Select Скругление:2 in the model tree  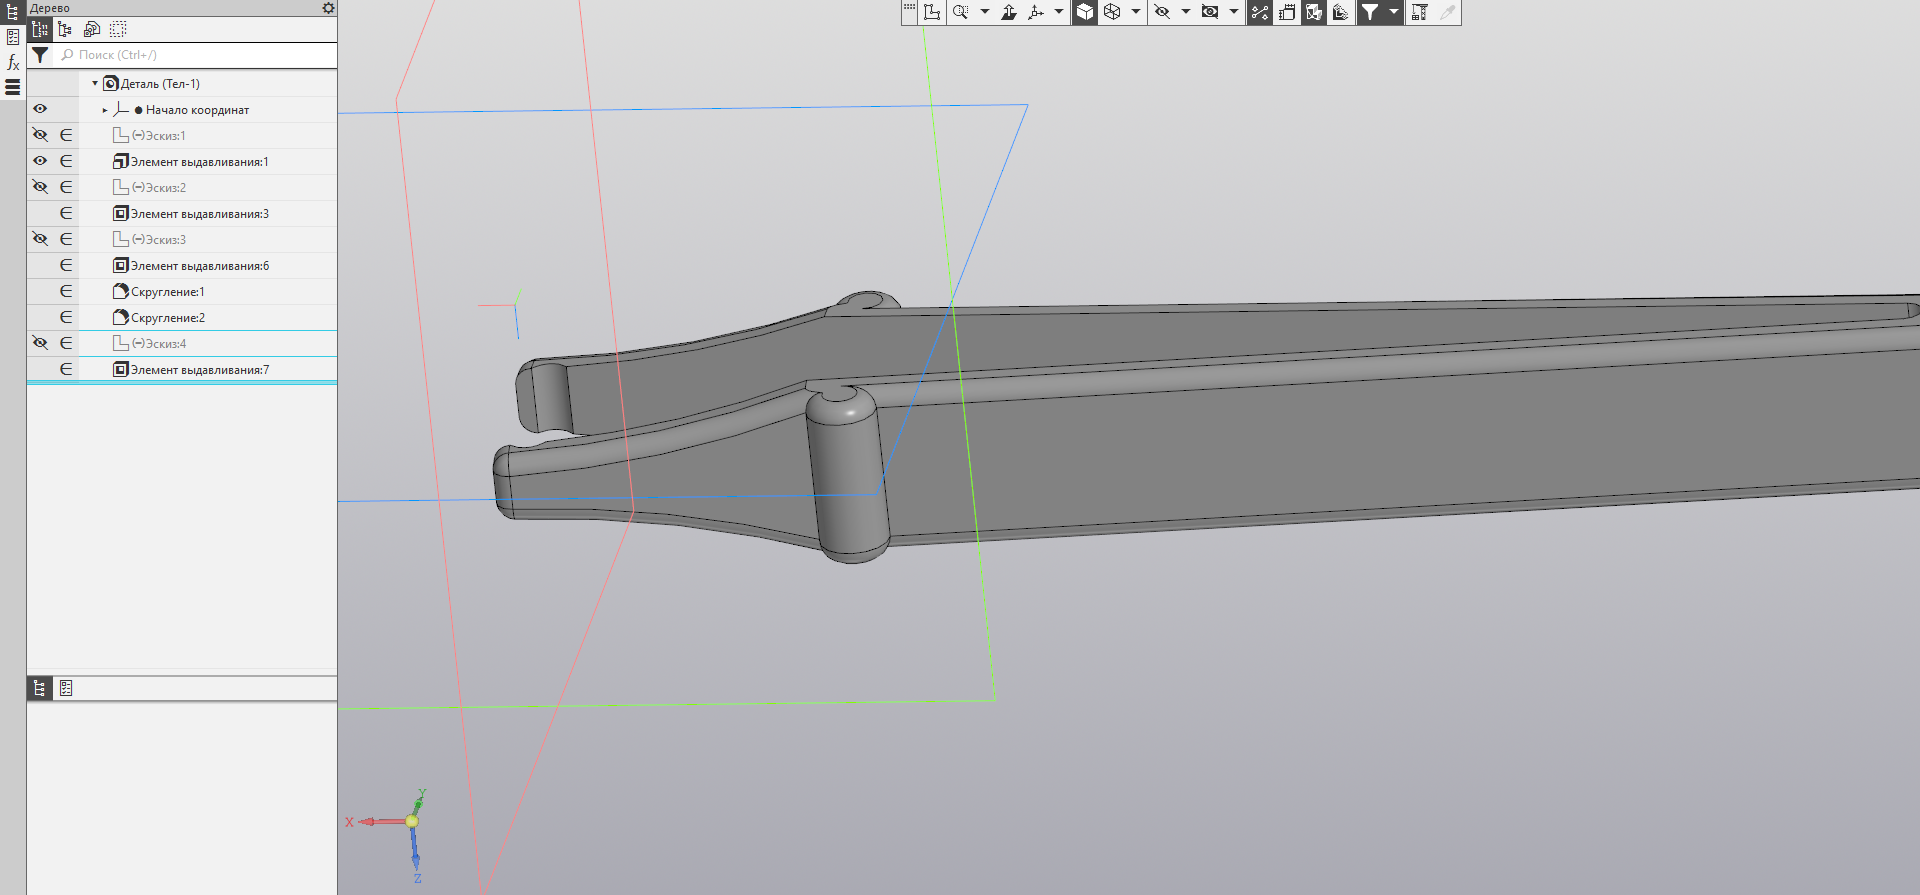(168, 318)
